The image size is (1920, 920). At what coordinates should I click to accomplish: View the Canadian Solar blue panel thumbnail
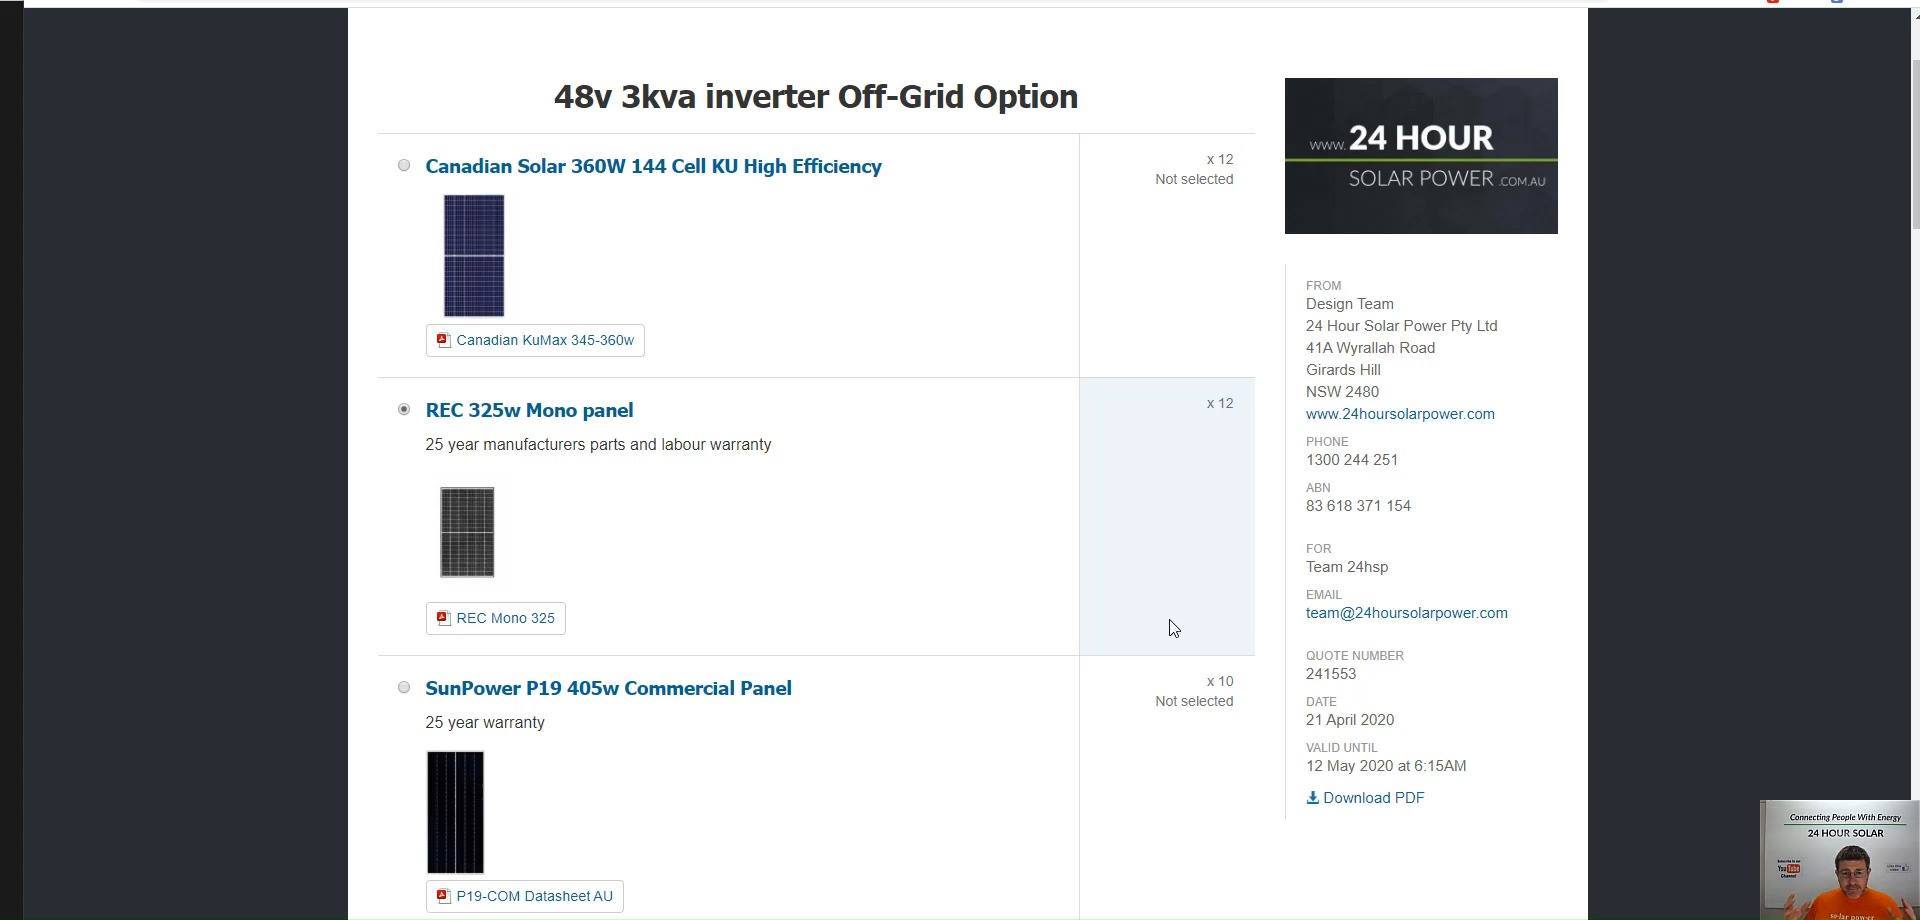click(x=474, y=256)
